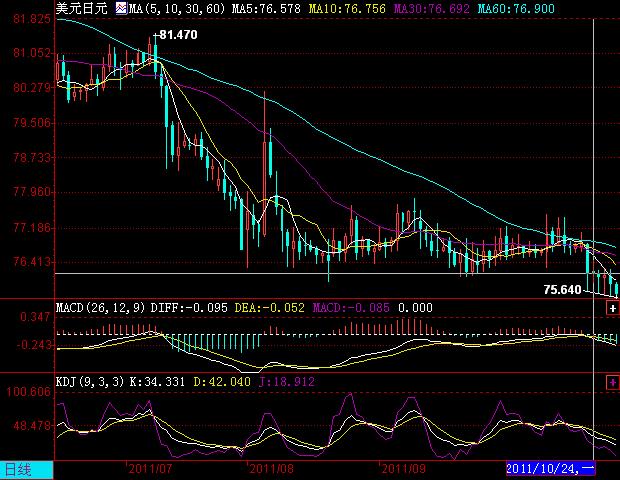
Task: Click the D:42.040 value
Action: (x=222, y=382)
